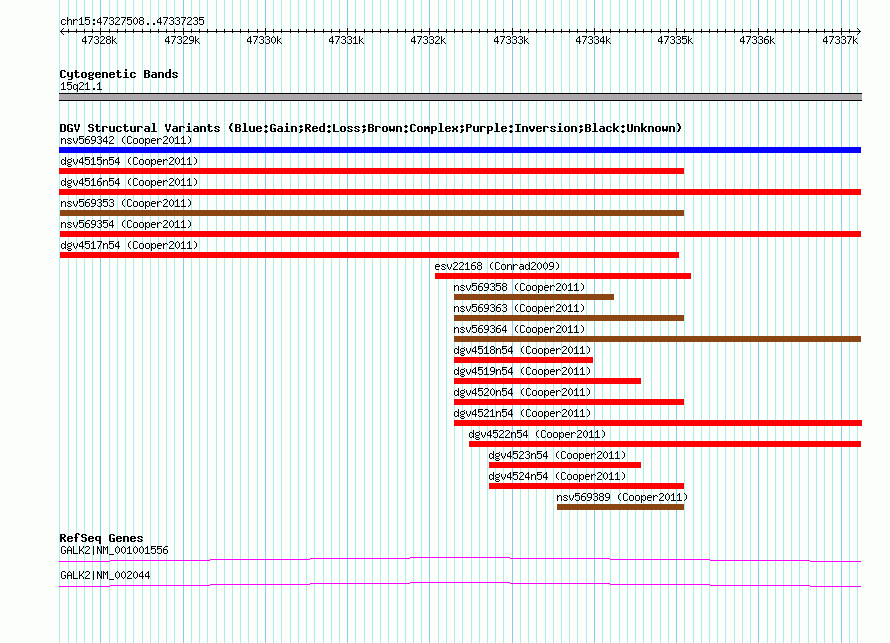This screenshot has height=643, width=890.
Task: Click the 47329k ruler position
Action: point(182,40)
